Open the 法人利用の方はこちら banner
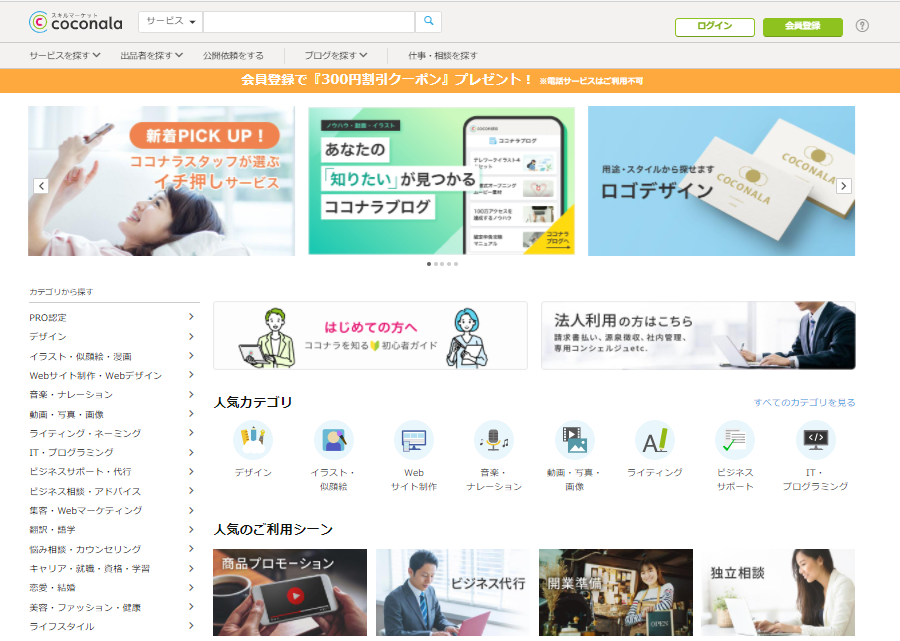 (698, 336)
